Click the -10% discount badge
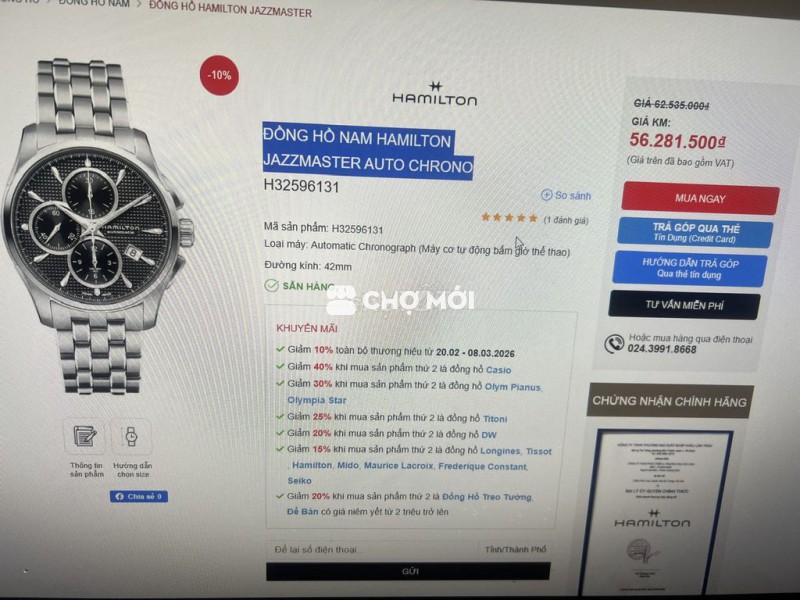 [x=219, y=75]
